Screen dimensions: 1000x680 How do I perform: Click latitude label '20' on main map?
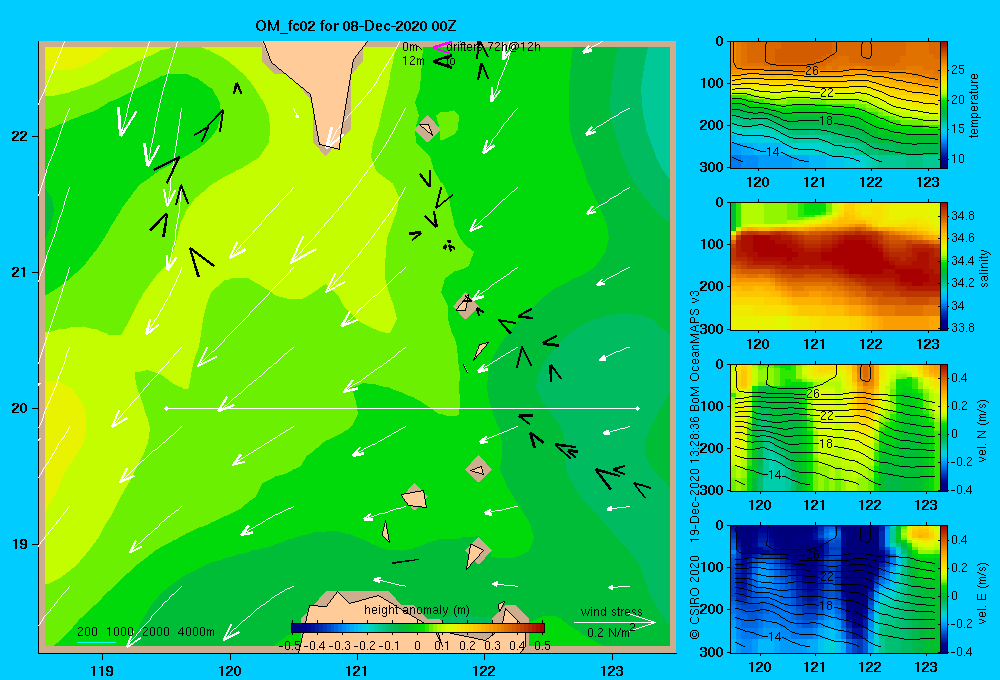20,408
